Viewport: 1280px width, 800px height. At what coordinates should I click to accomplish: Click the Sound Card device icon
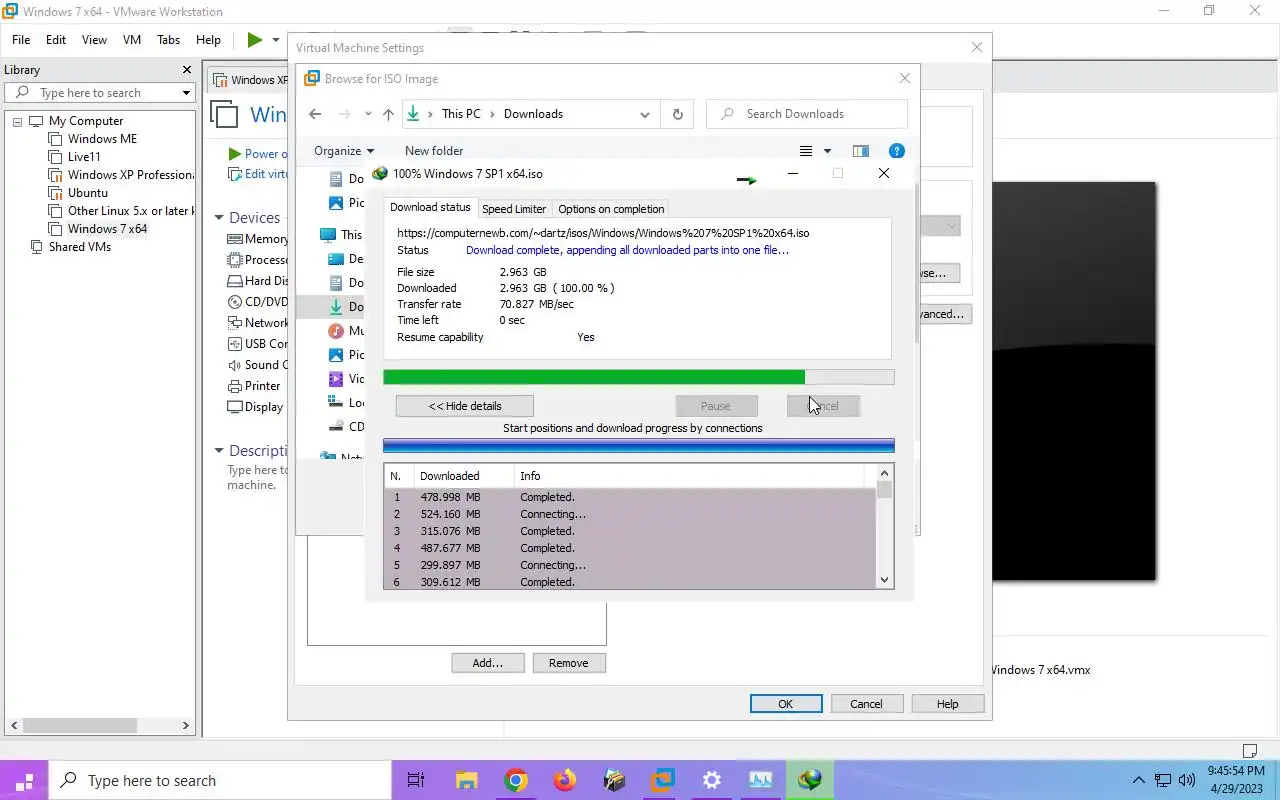[x=235, y=365]
